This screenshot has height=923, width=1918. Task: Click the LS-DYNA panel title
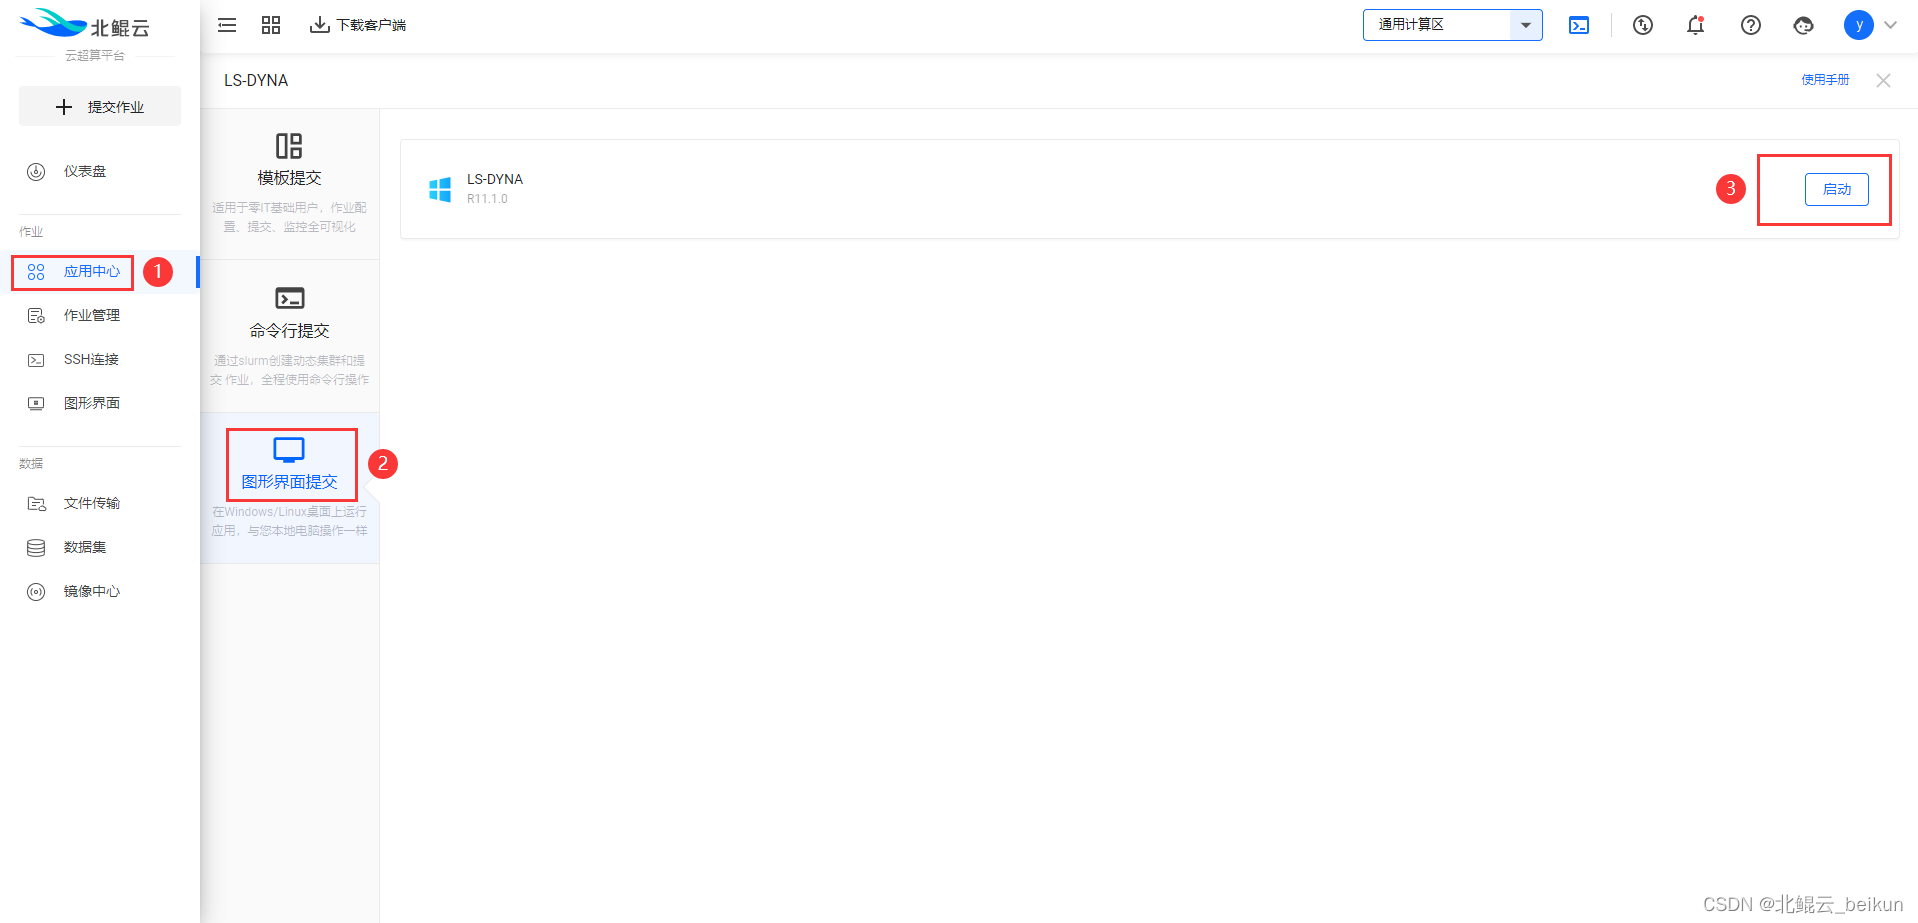click(256, 80)
